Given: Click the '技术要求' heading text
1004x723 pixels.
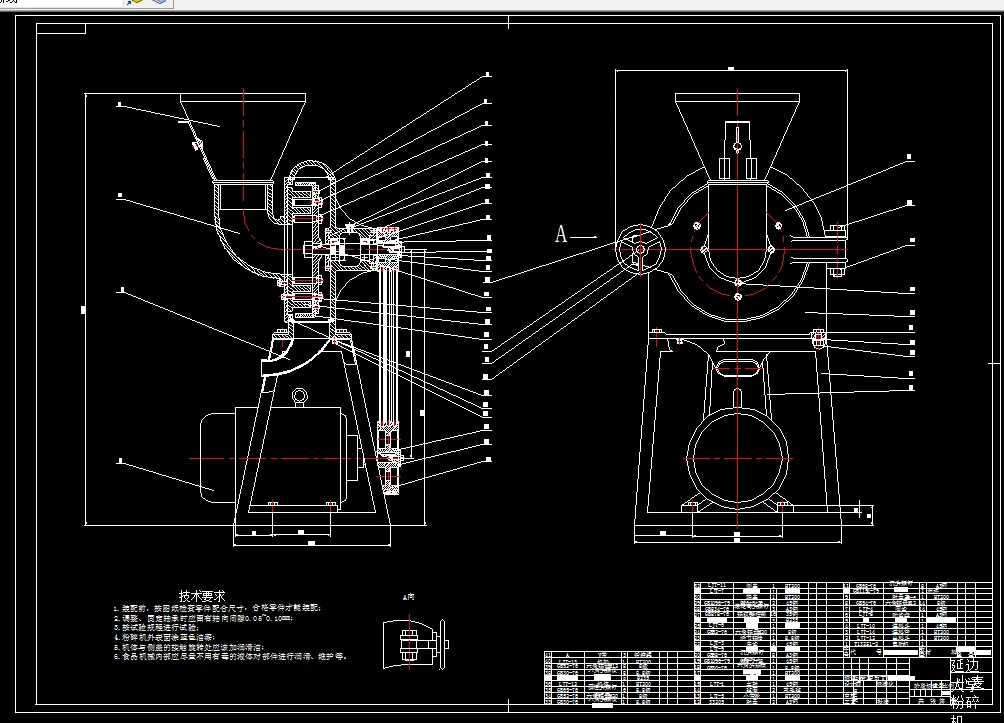Looking at the screenshot, I should coord(202,596).
